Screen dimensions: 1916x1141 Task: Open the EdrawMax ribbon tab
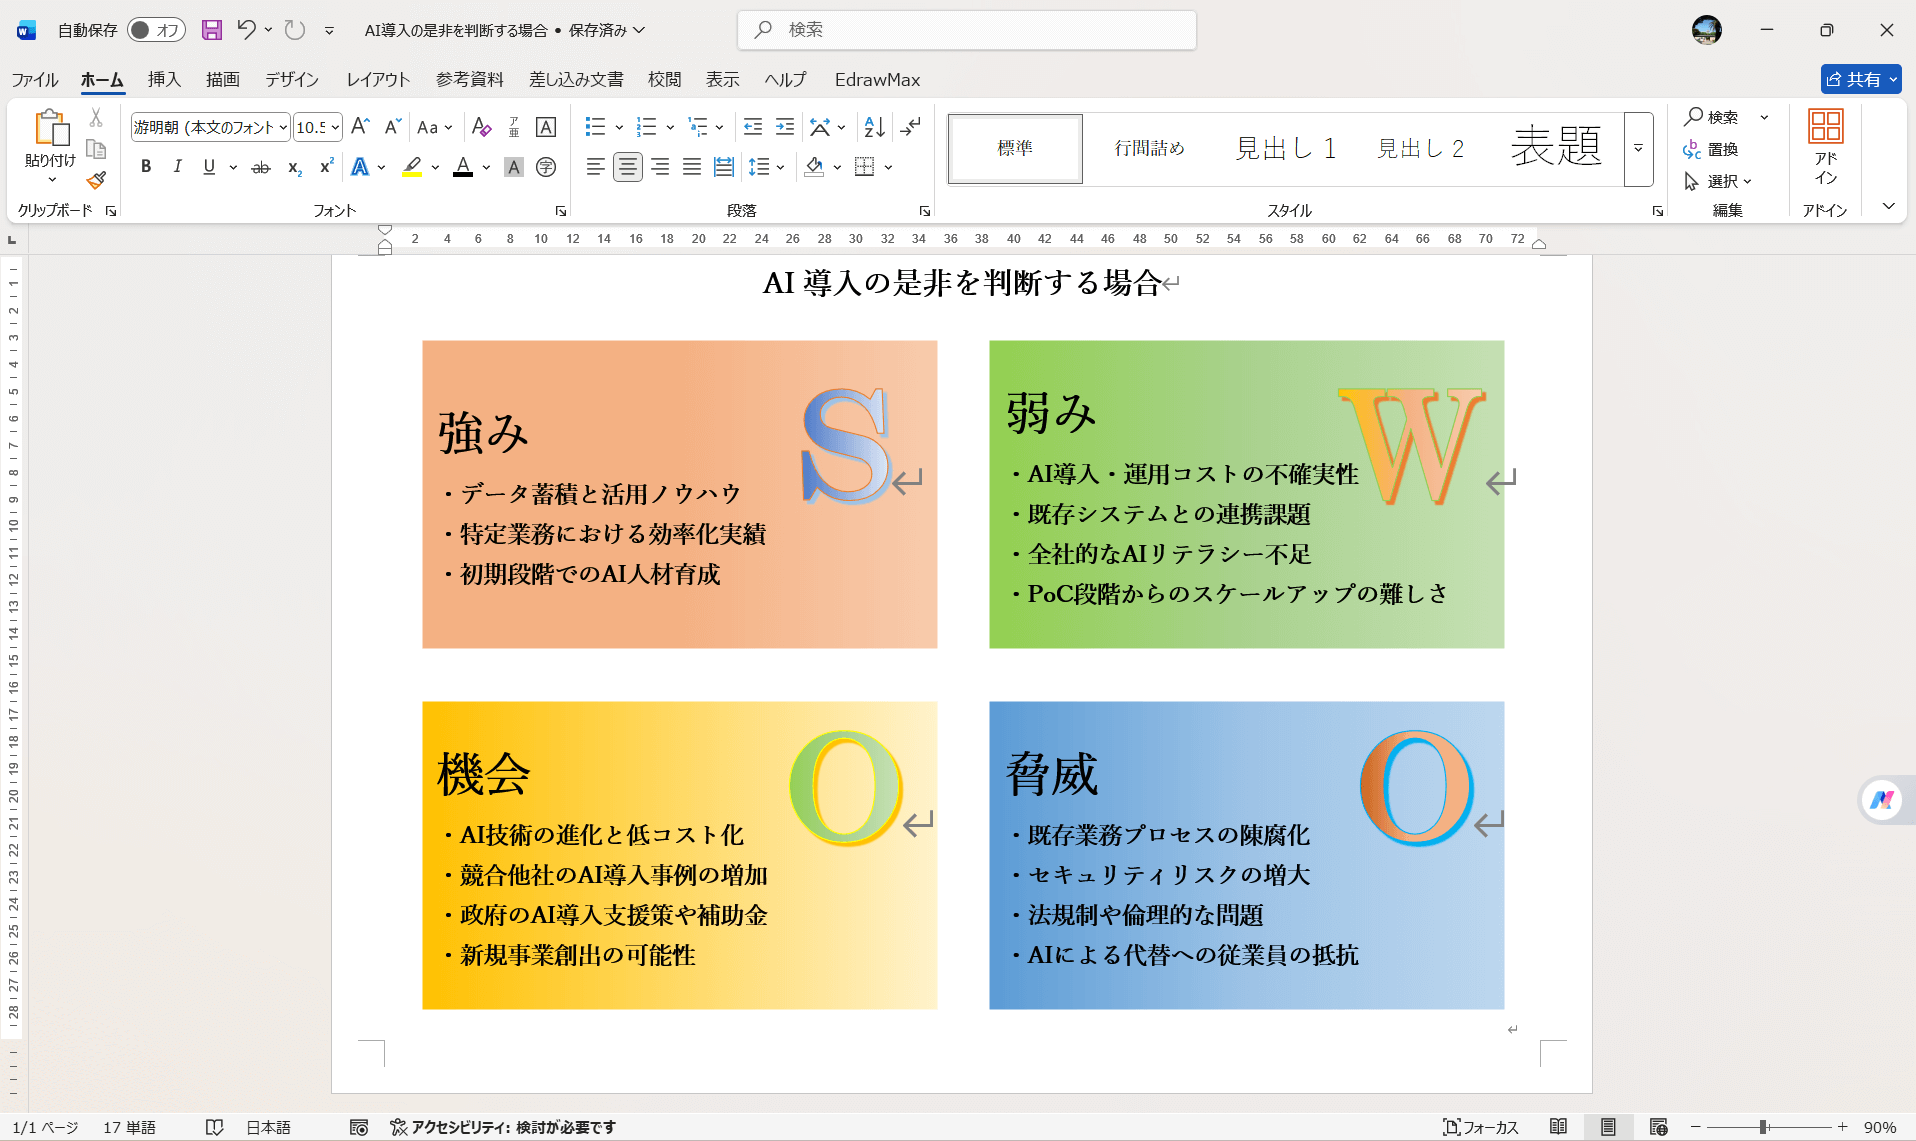[x=877, y=80]
